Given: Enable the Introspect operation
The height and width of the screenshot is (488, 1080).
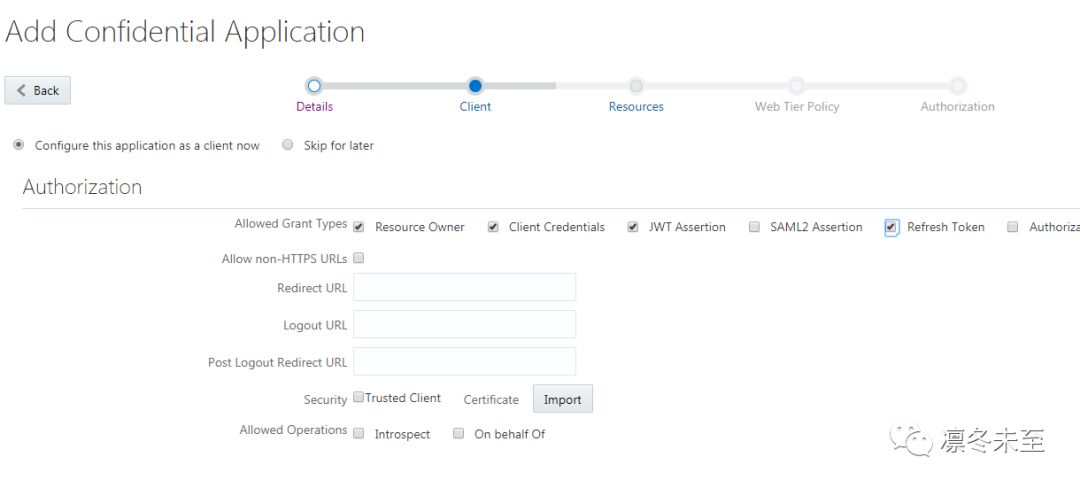Looking at the screenshot, I should [359, 434].
